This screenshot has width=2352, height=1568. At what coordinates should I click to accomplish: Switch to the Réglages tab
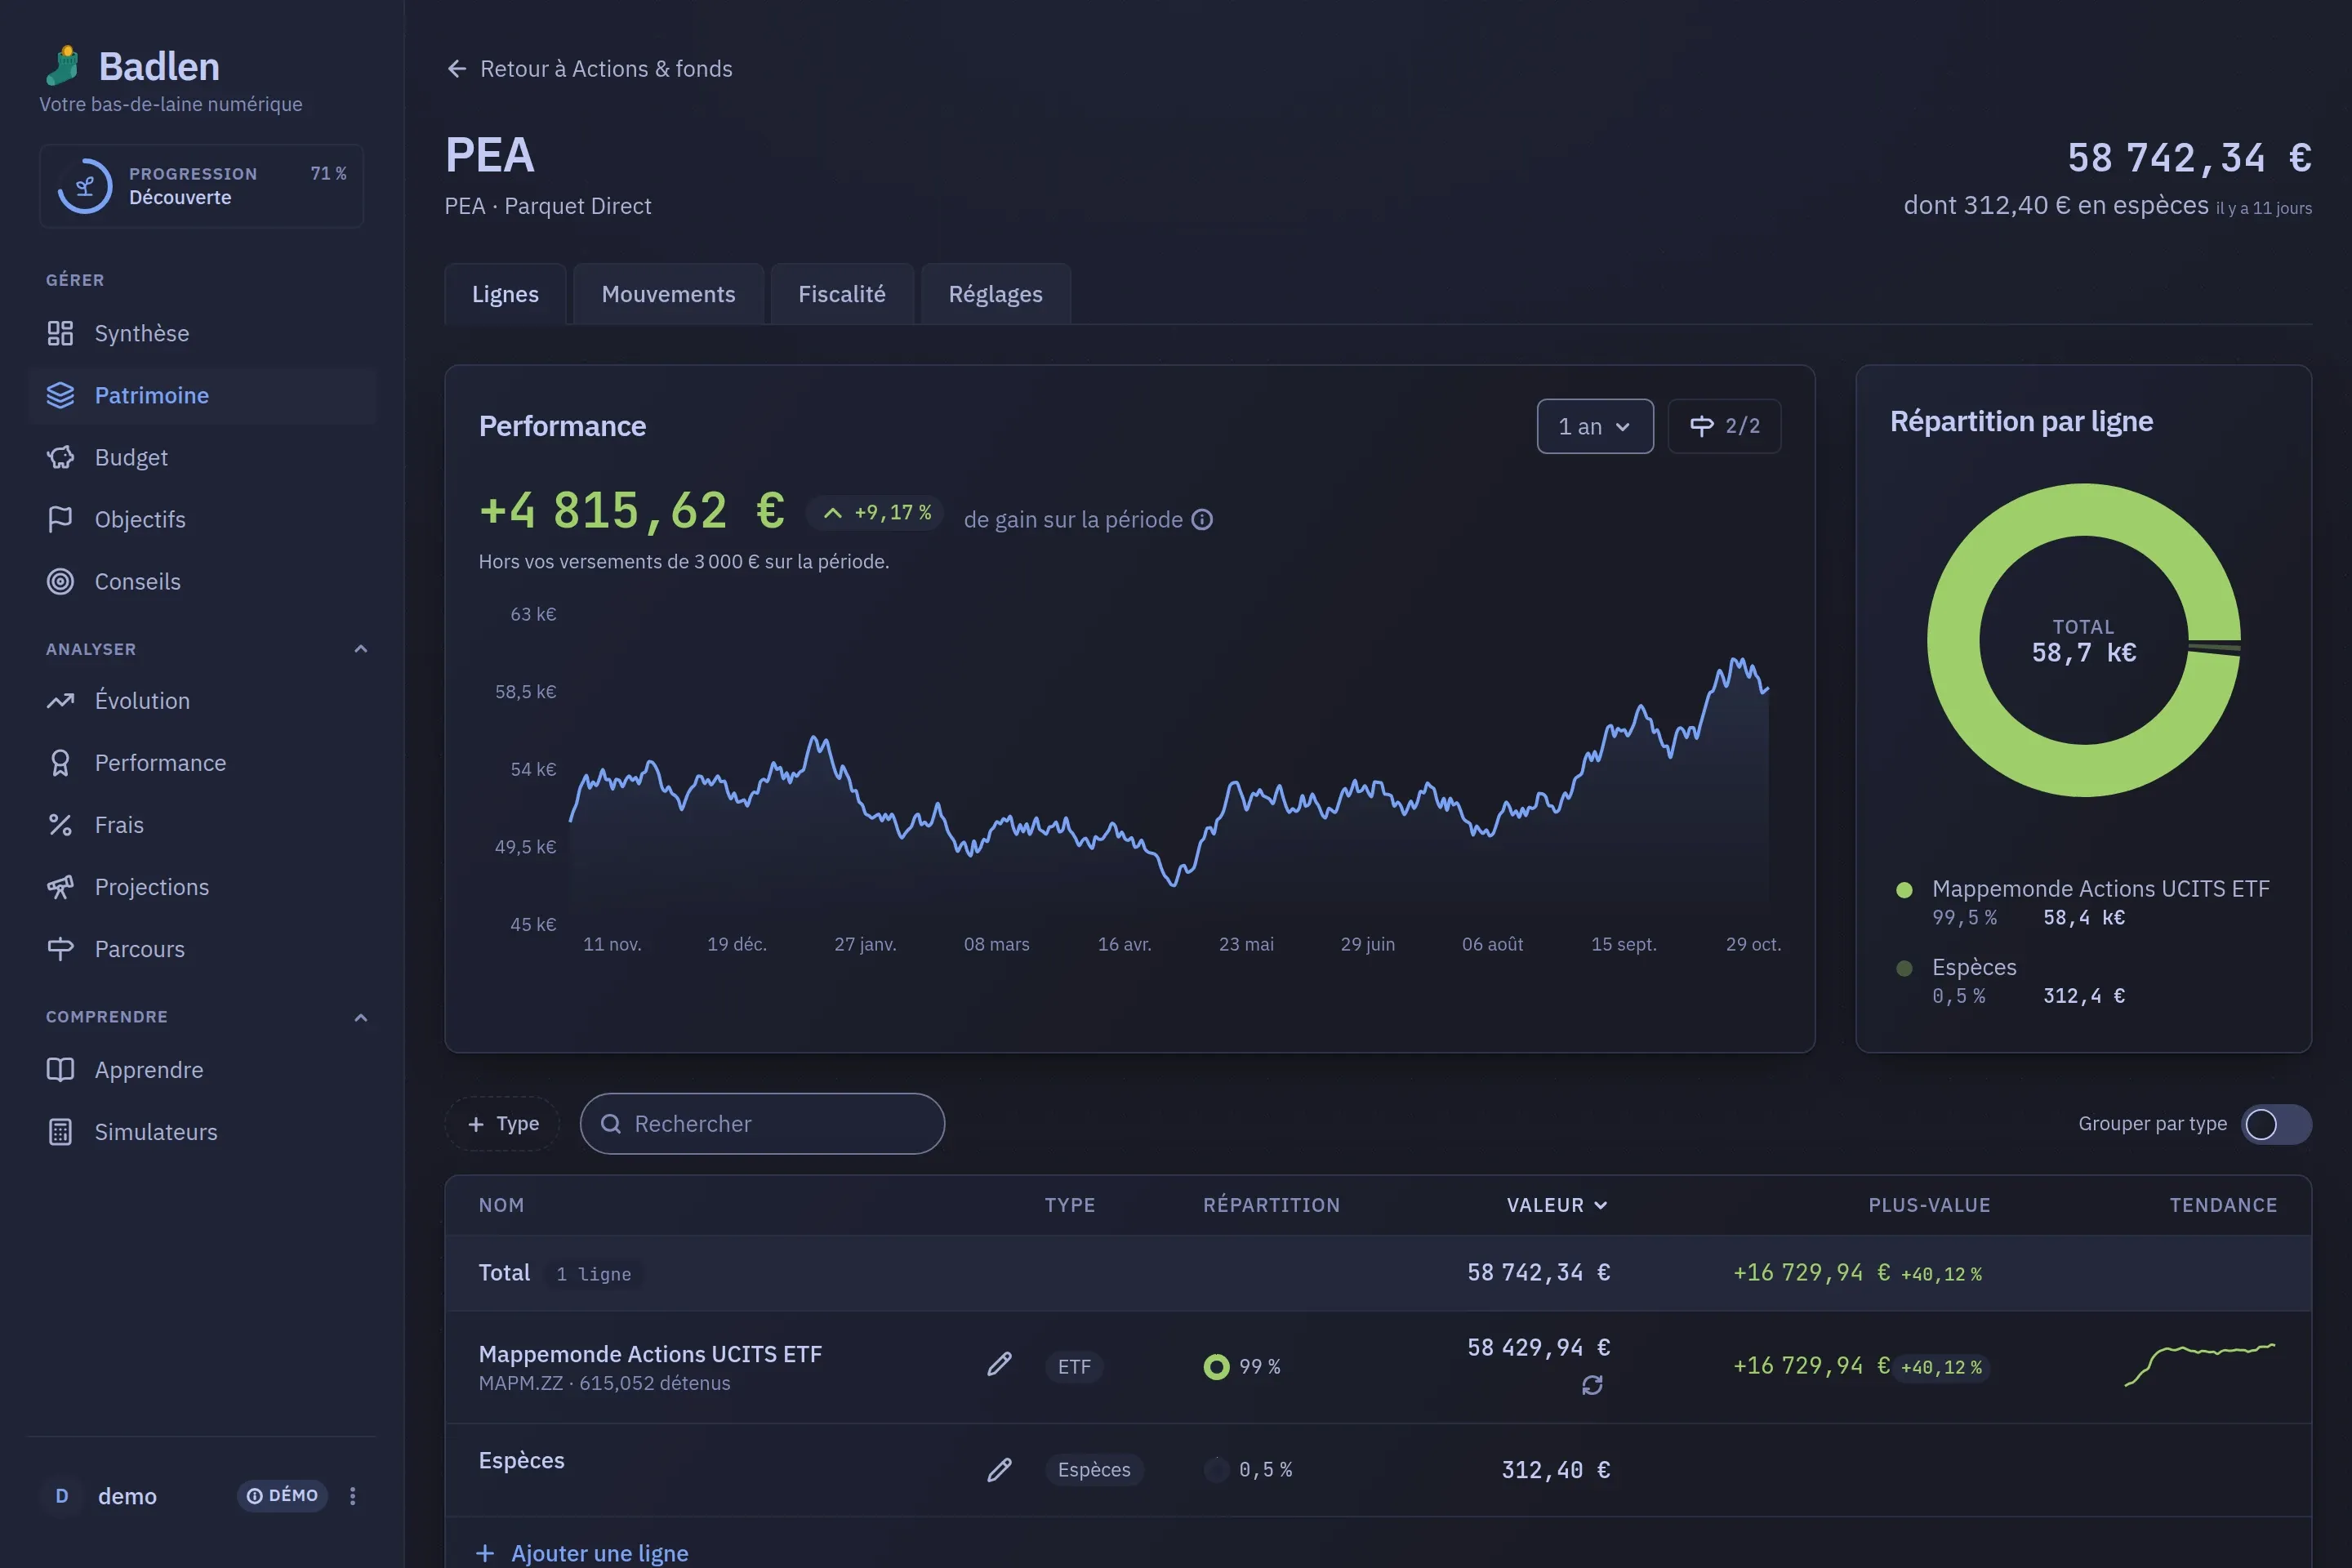coord(995,294)
